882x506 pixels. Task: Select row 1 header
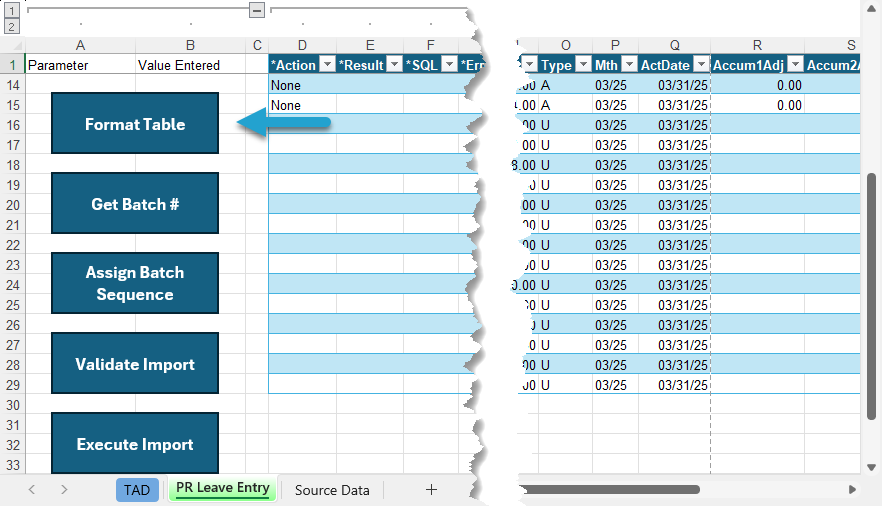tap(12, 65)
